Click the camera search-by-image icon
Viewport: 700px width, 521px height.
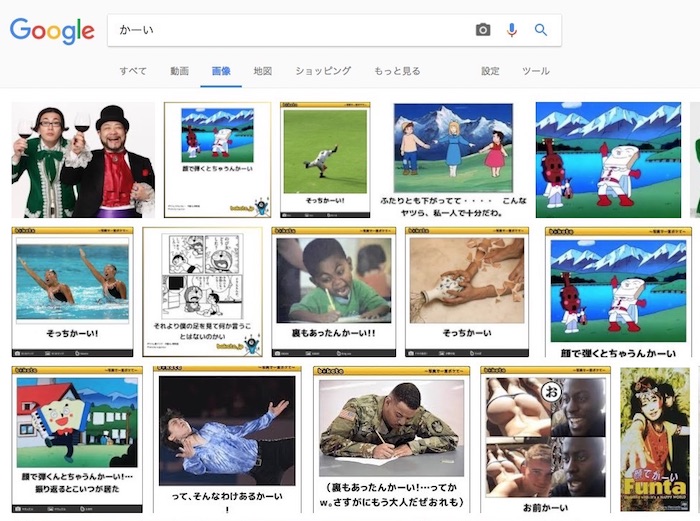pyautogui.click(x=483, y=30)
